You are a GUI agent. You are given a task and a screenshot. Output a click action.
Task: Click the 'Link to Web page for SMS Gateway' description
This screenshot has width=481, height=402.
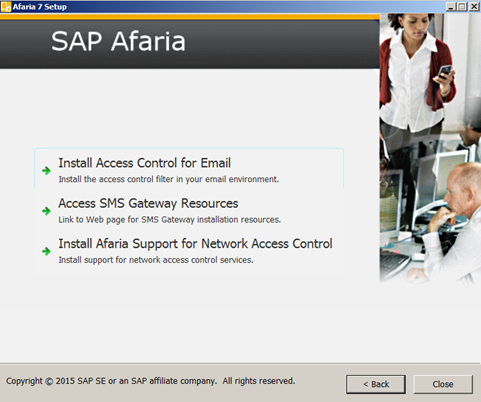tap(170, 220)
